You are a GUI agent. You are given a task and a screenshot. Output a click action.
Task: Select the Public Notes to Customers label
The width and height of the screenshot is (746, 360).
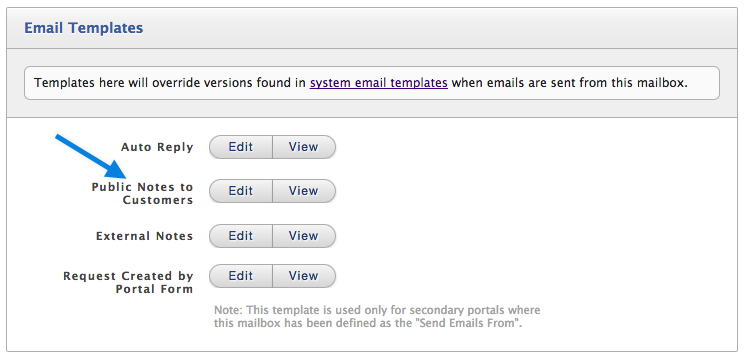[143, 194]
